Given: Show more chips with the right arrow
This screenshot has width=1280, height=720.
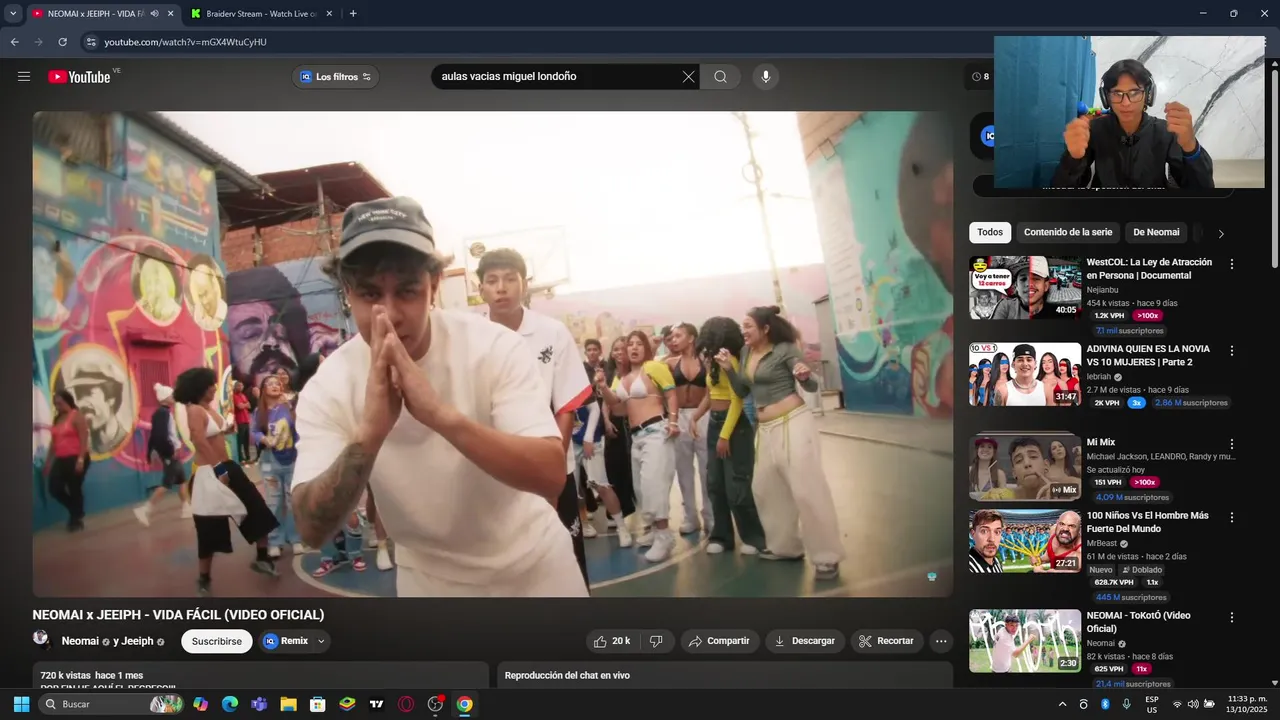Looking at the screenshot, I should pyautogui.click(x=1221, y=233).
